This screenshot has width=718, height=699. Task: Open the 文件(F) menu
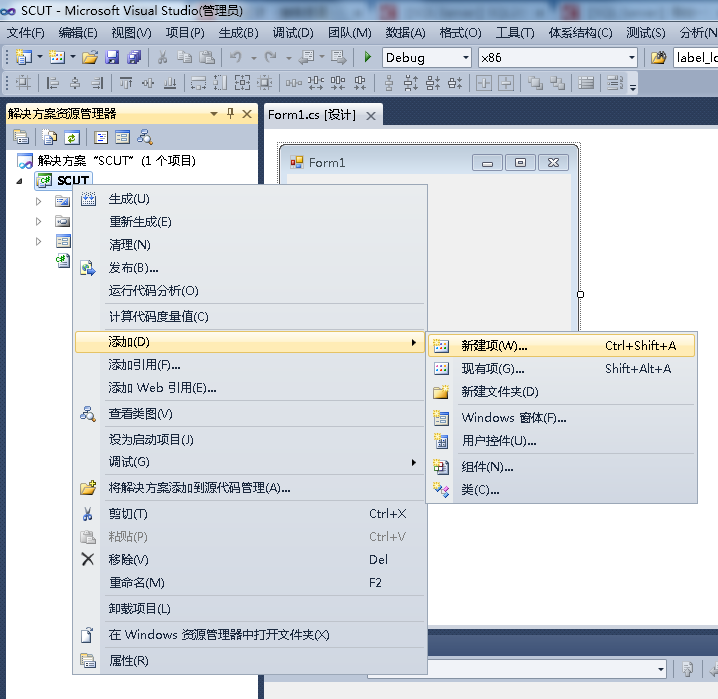click(x=26, y=33)
